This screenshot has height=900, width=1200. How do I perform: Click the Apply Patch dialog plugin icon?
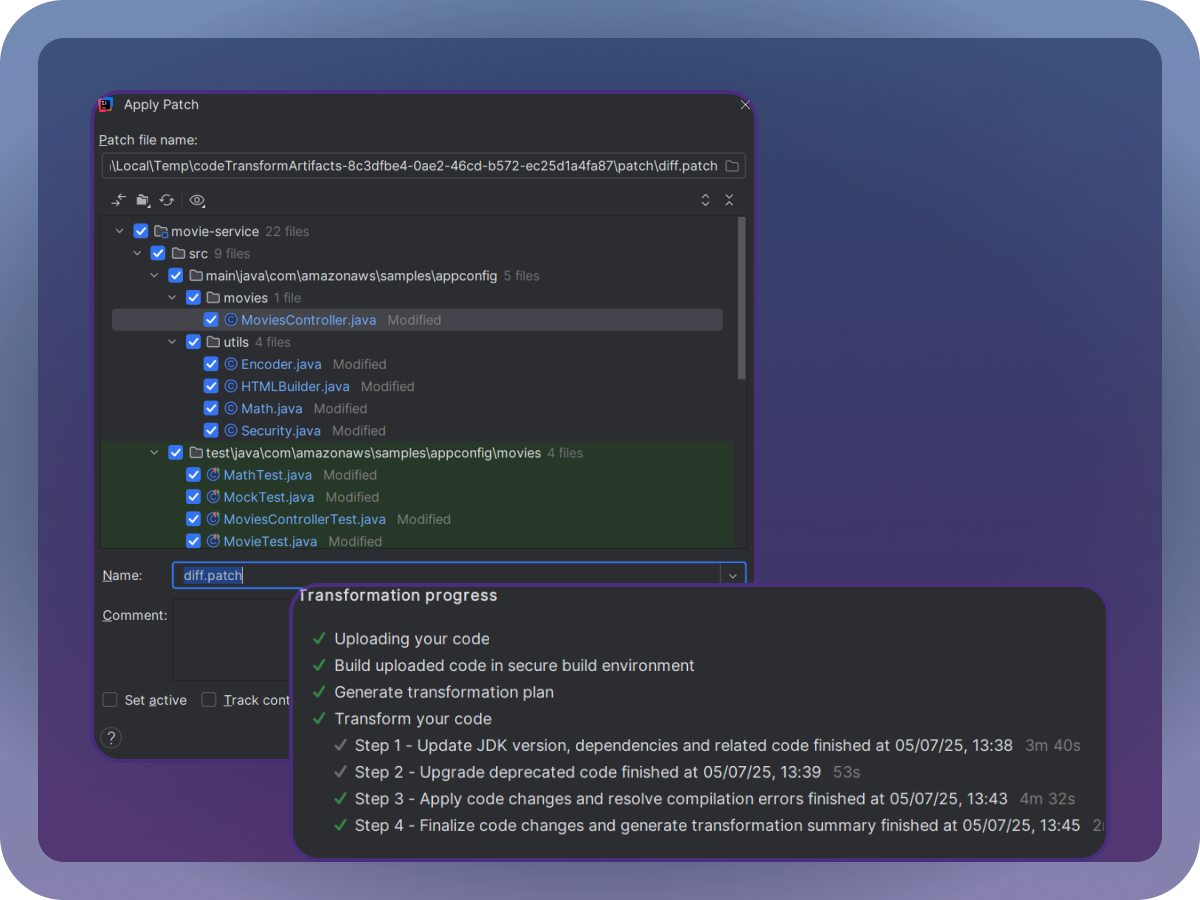pyautogui.click(x=105, y=104)
